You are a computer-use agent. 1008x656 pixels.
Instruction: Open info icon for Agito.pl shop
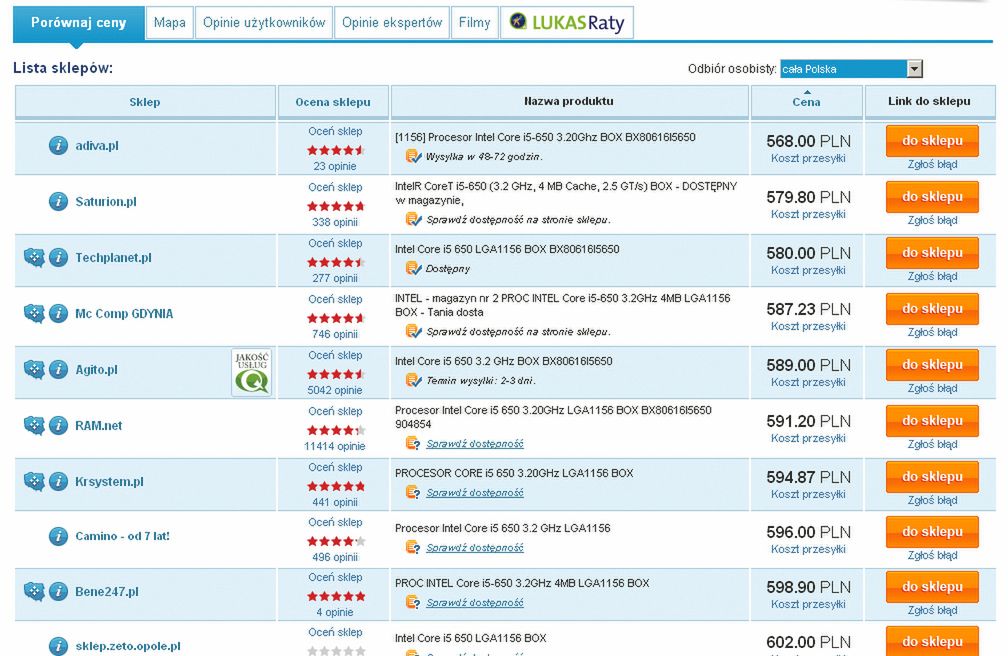58,369
